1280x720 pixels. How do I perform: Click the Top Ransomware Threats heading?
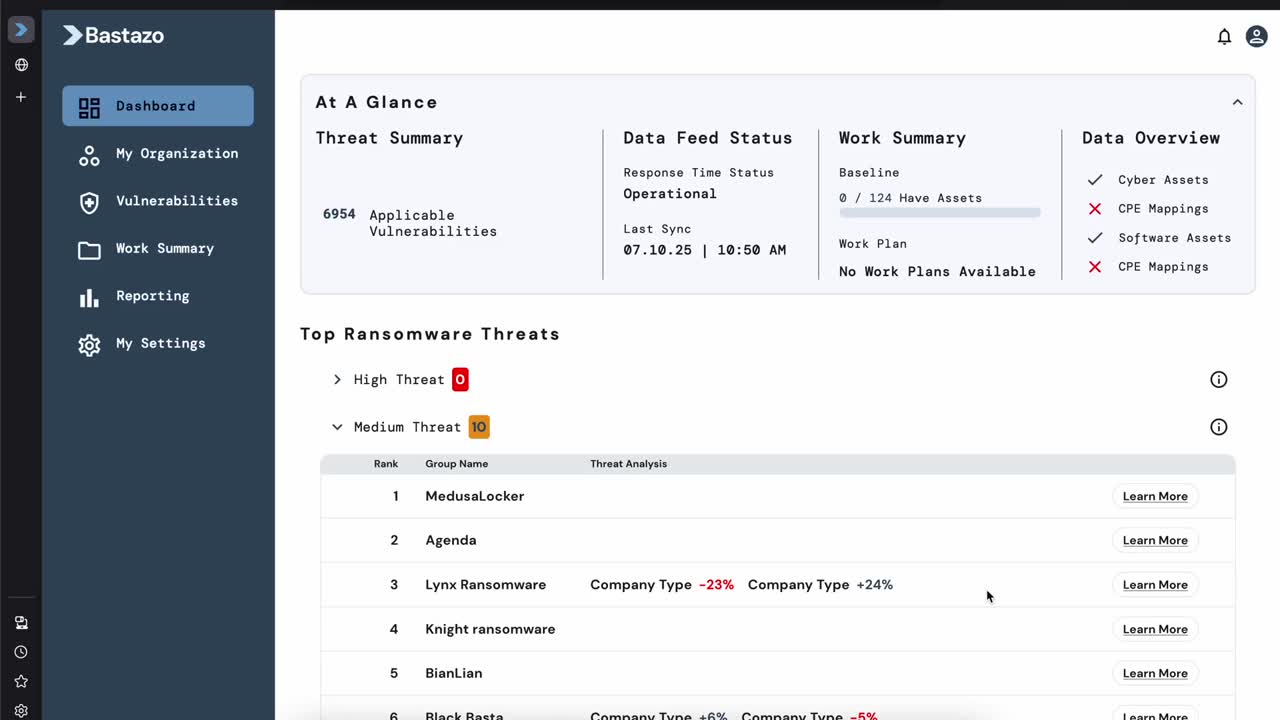coord(430,334)
